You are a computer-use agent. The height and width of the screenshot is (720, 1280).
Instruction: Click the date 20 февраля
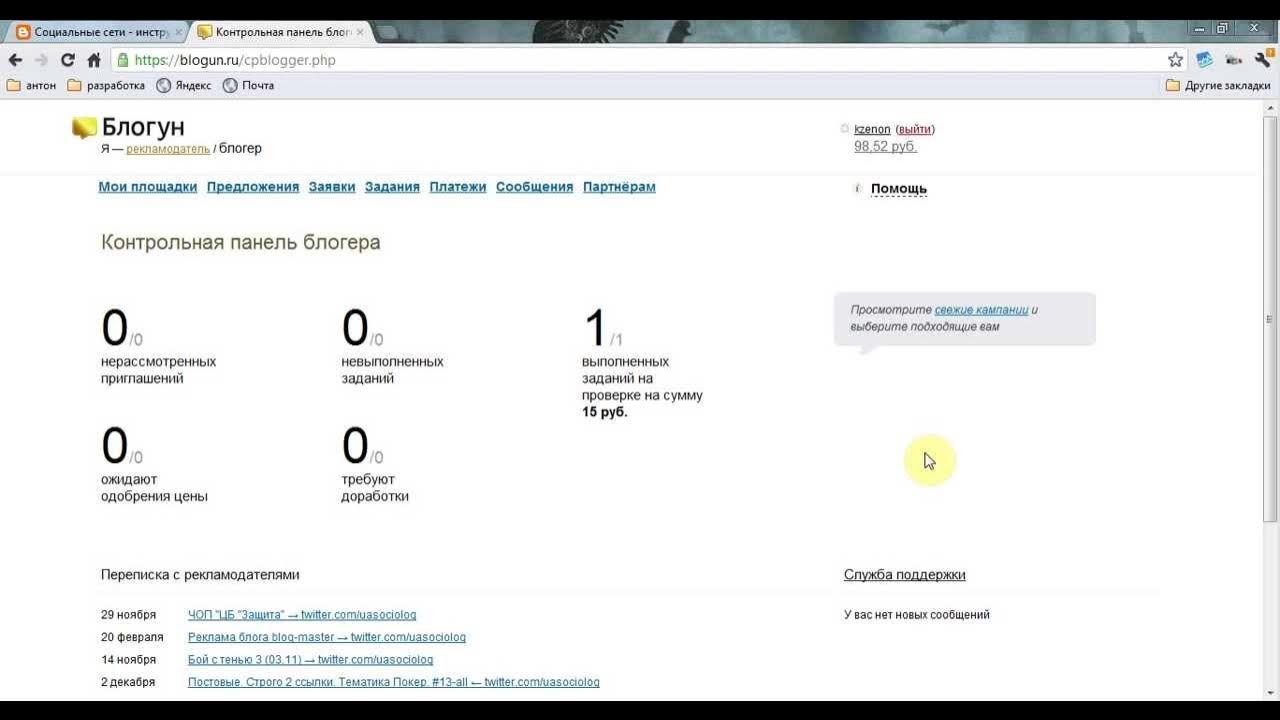(x=132, y=637)
